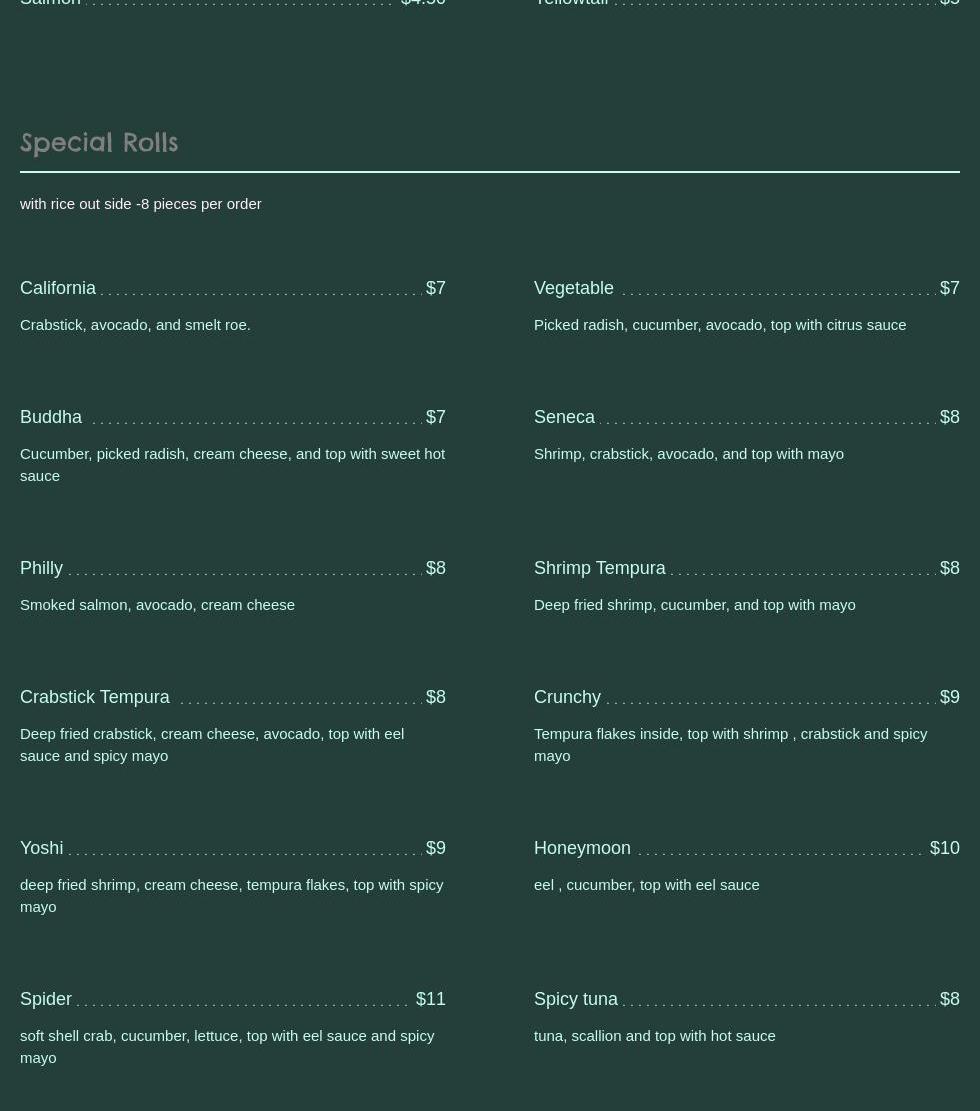Select the Vegetable roll item
The image size is (980, 1111).
[574, 288]
